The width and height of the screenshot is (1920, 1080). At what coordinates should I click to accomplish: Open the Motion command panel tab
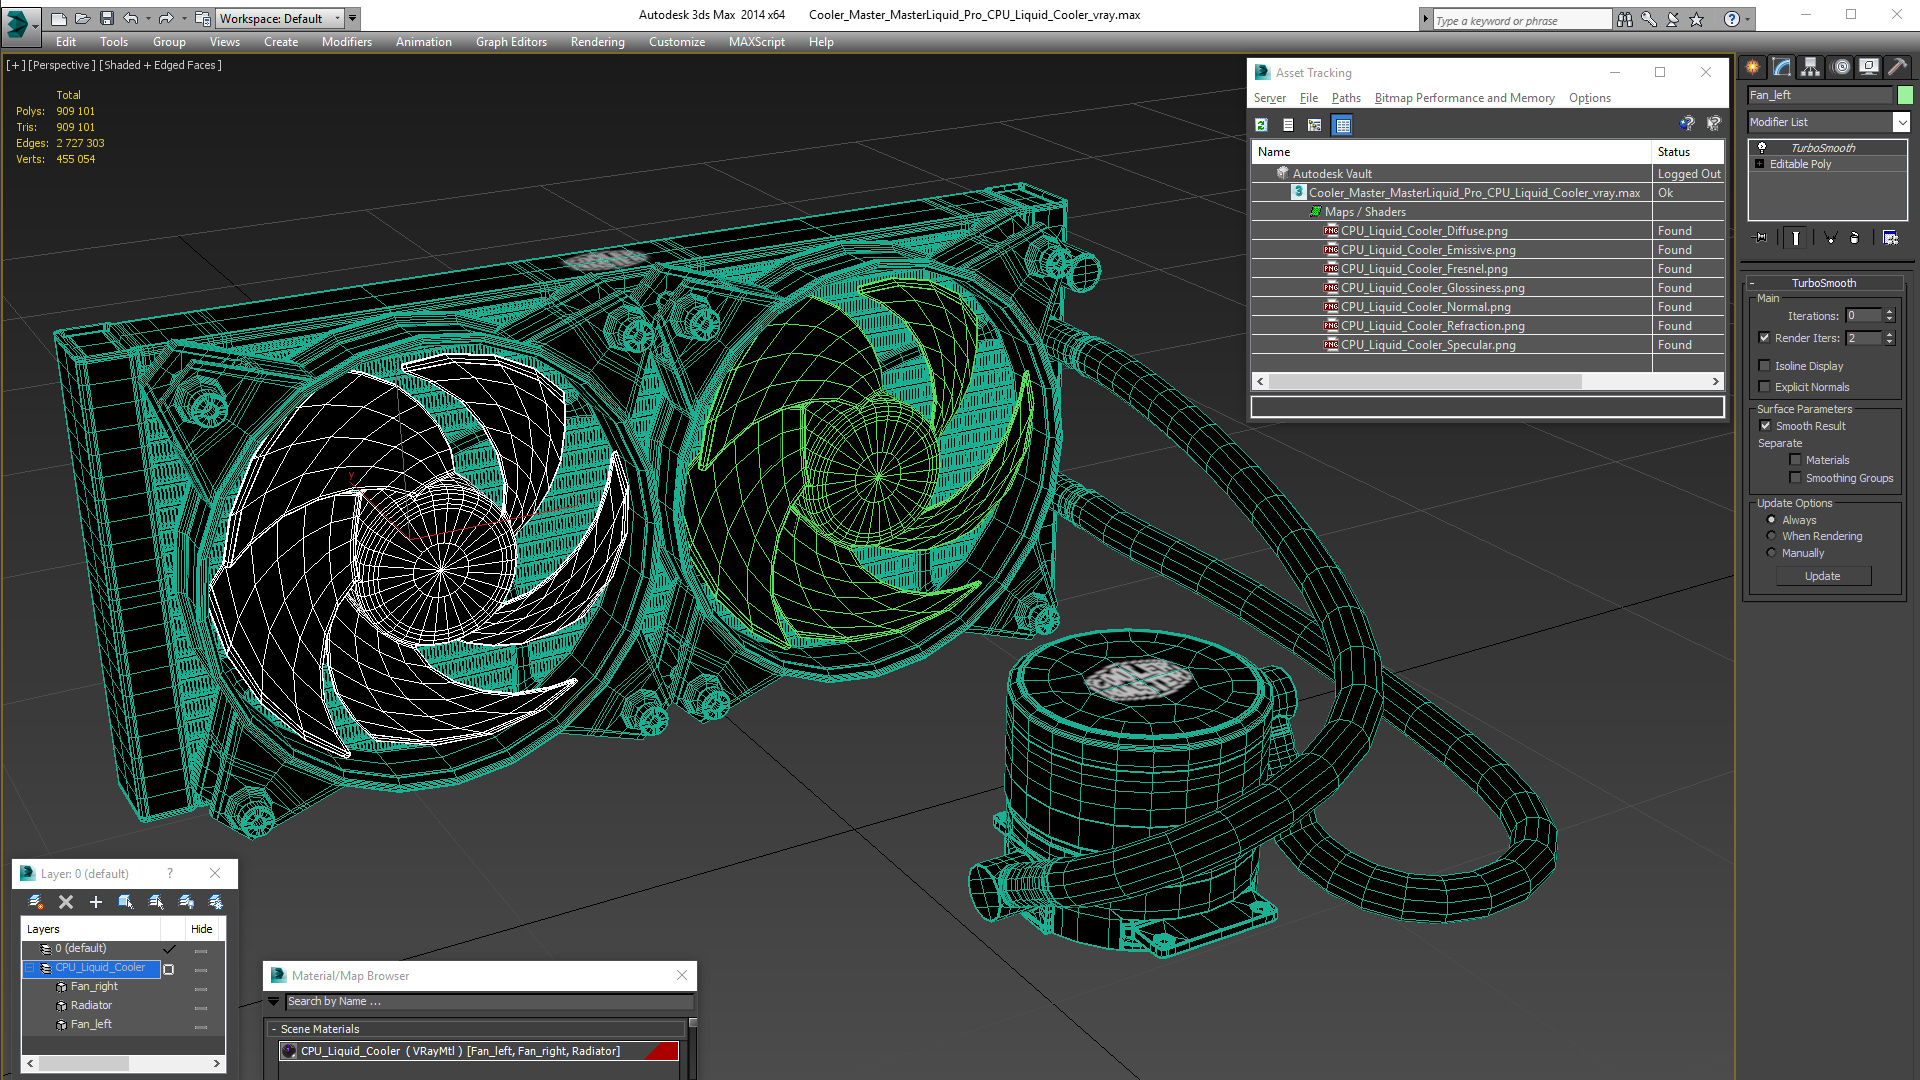click(x=1841, y=67)
